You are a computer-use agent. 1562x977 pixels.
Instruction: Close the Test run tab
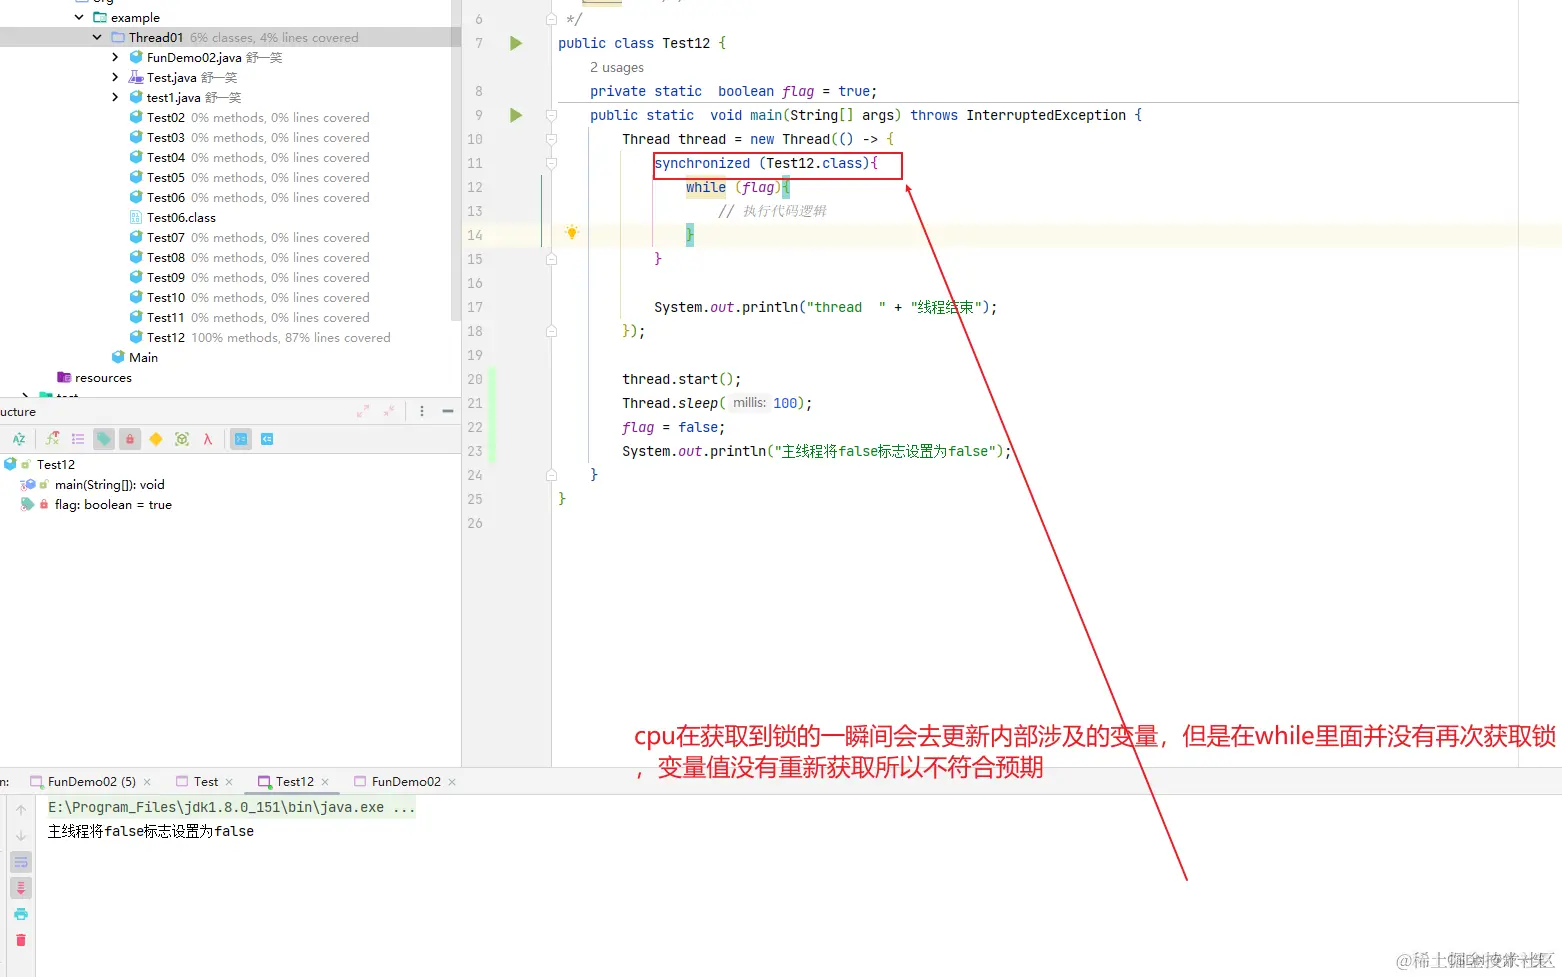coord(229,782)
